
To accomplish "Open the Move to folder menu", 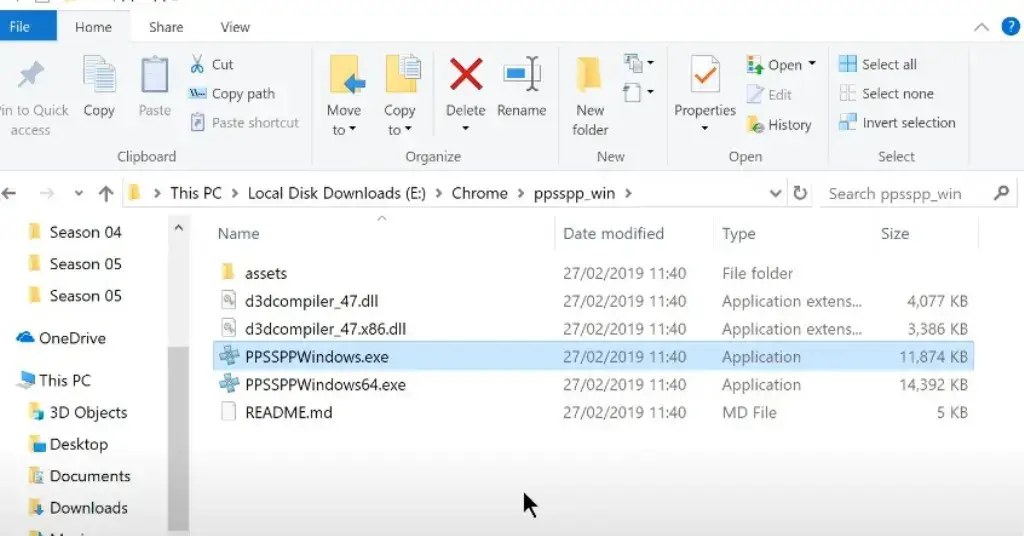I will [344, 95].
